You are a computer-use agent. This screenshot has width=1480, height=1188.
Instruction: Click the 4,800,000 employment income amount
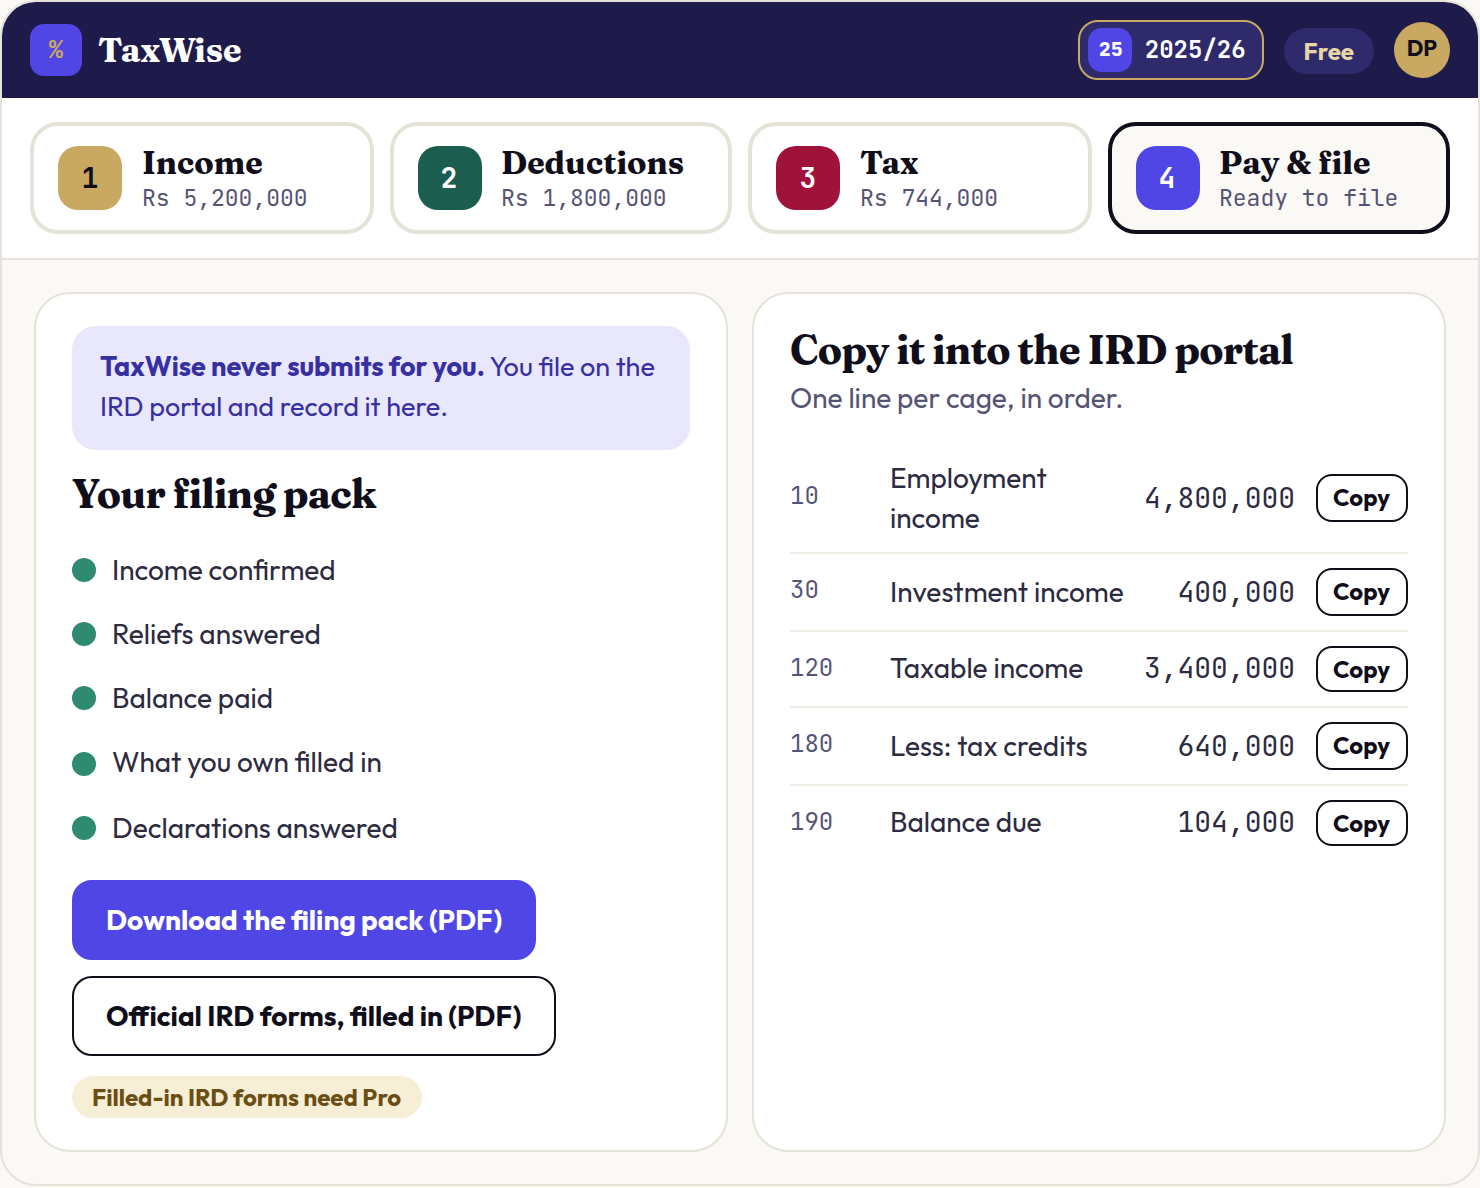pos(1219,498)
